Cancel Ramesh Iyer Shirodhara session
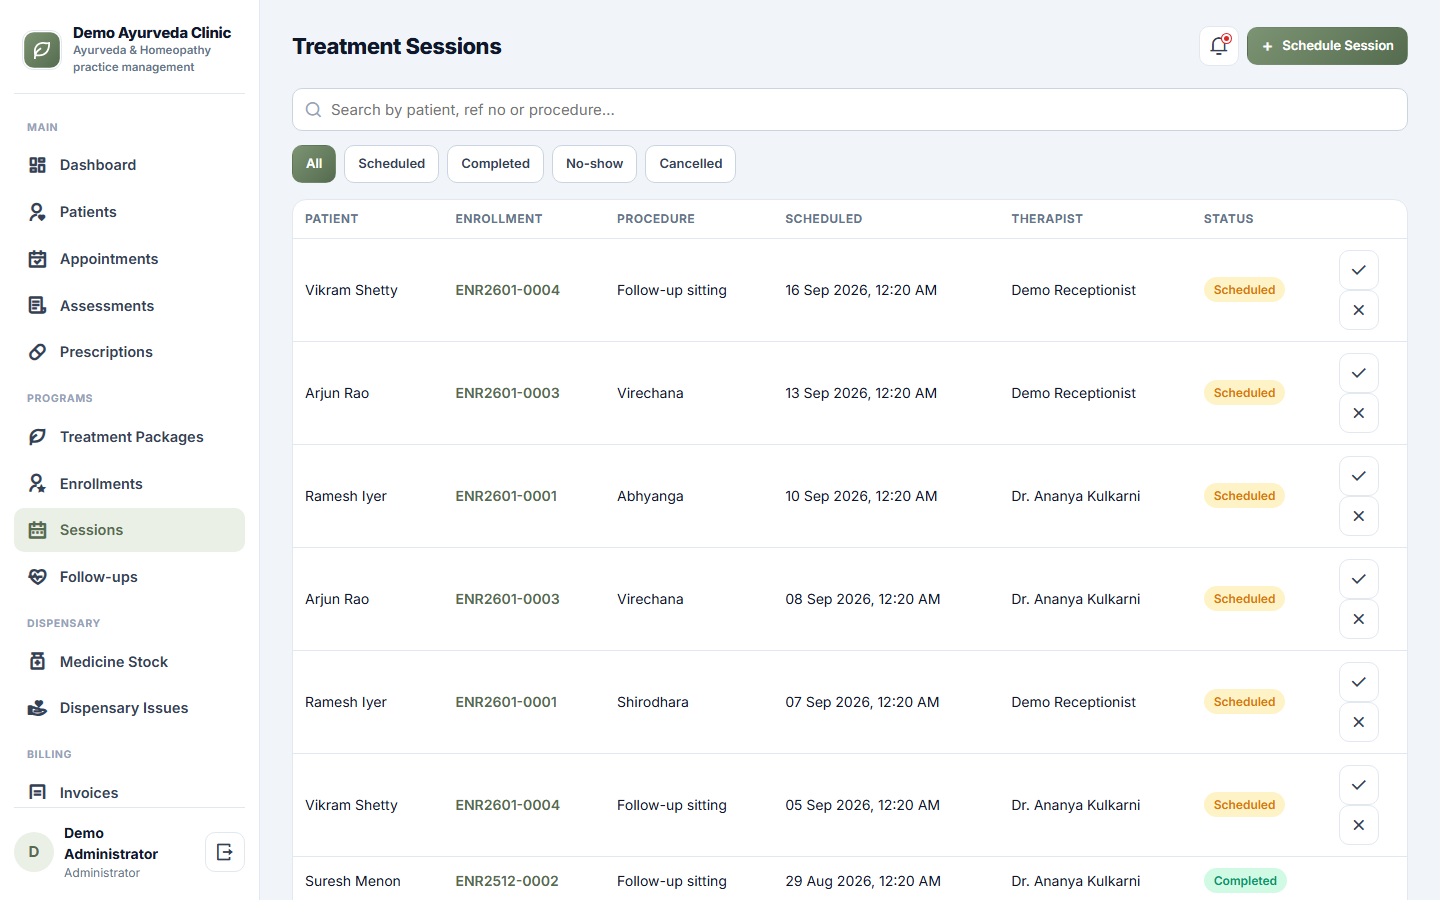Screen dimensions: 1440x900 point(1359,722)
